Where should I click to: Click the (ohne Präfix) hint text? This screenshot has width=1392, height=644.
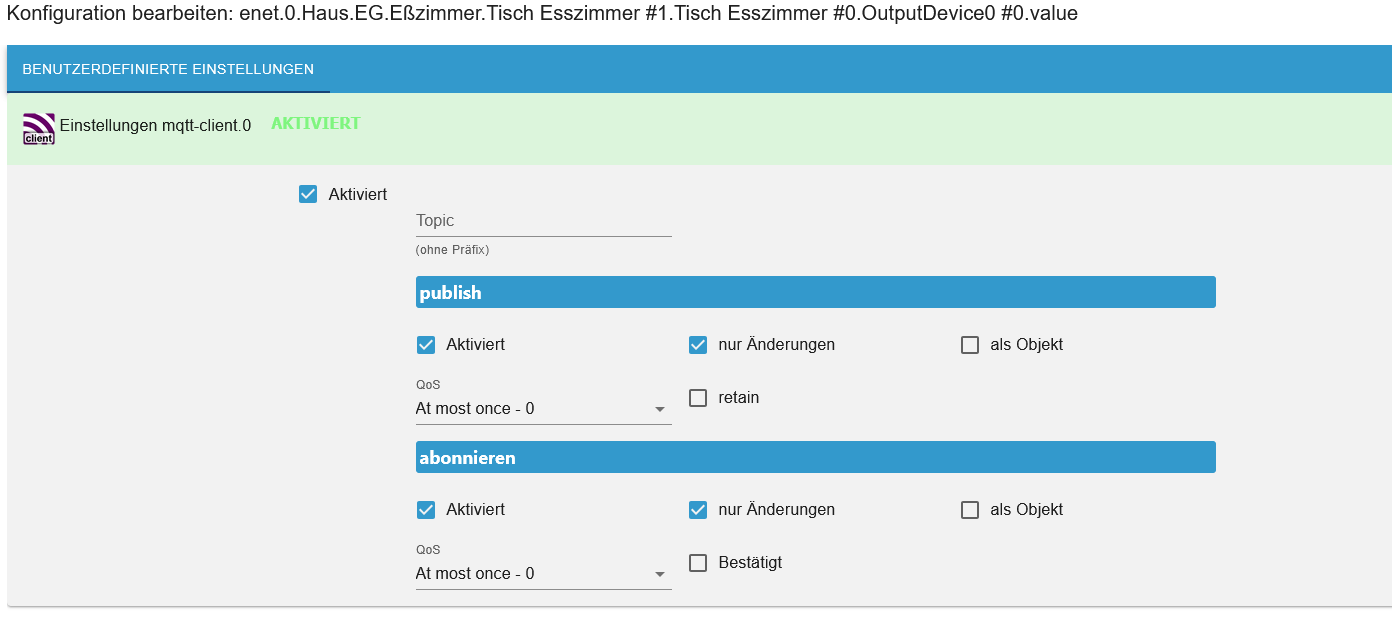(452, 250)
